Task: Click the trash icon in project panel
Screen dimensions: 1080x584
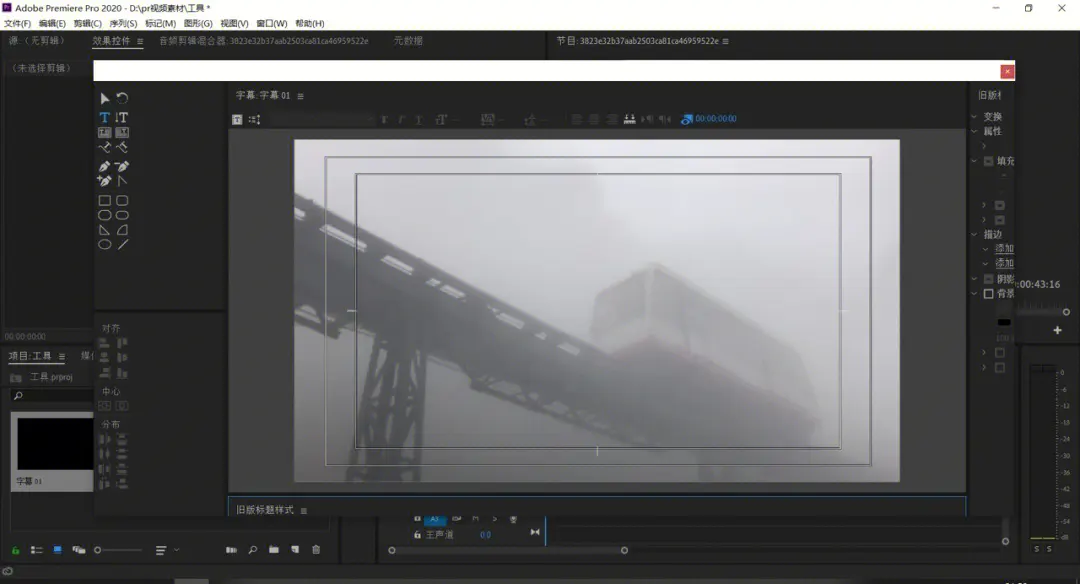Action: [x=316, y=550]
